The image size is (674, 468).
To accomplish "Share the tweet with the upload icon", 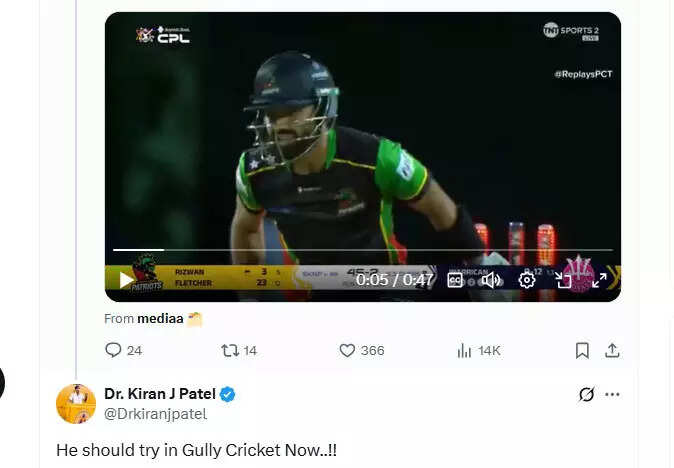I will coord(612,351).
